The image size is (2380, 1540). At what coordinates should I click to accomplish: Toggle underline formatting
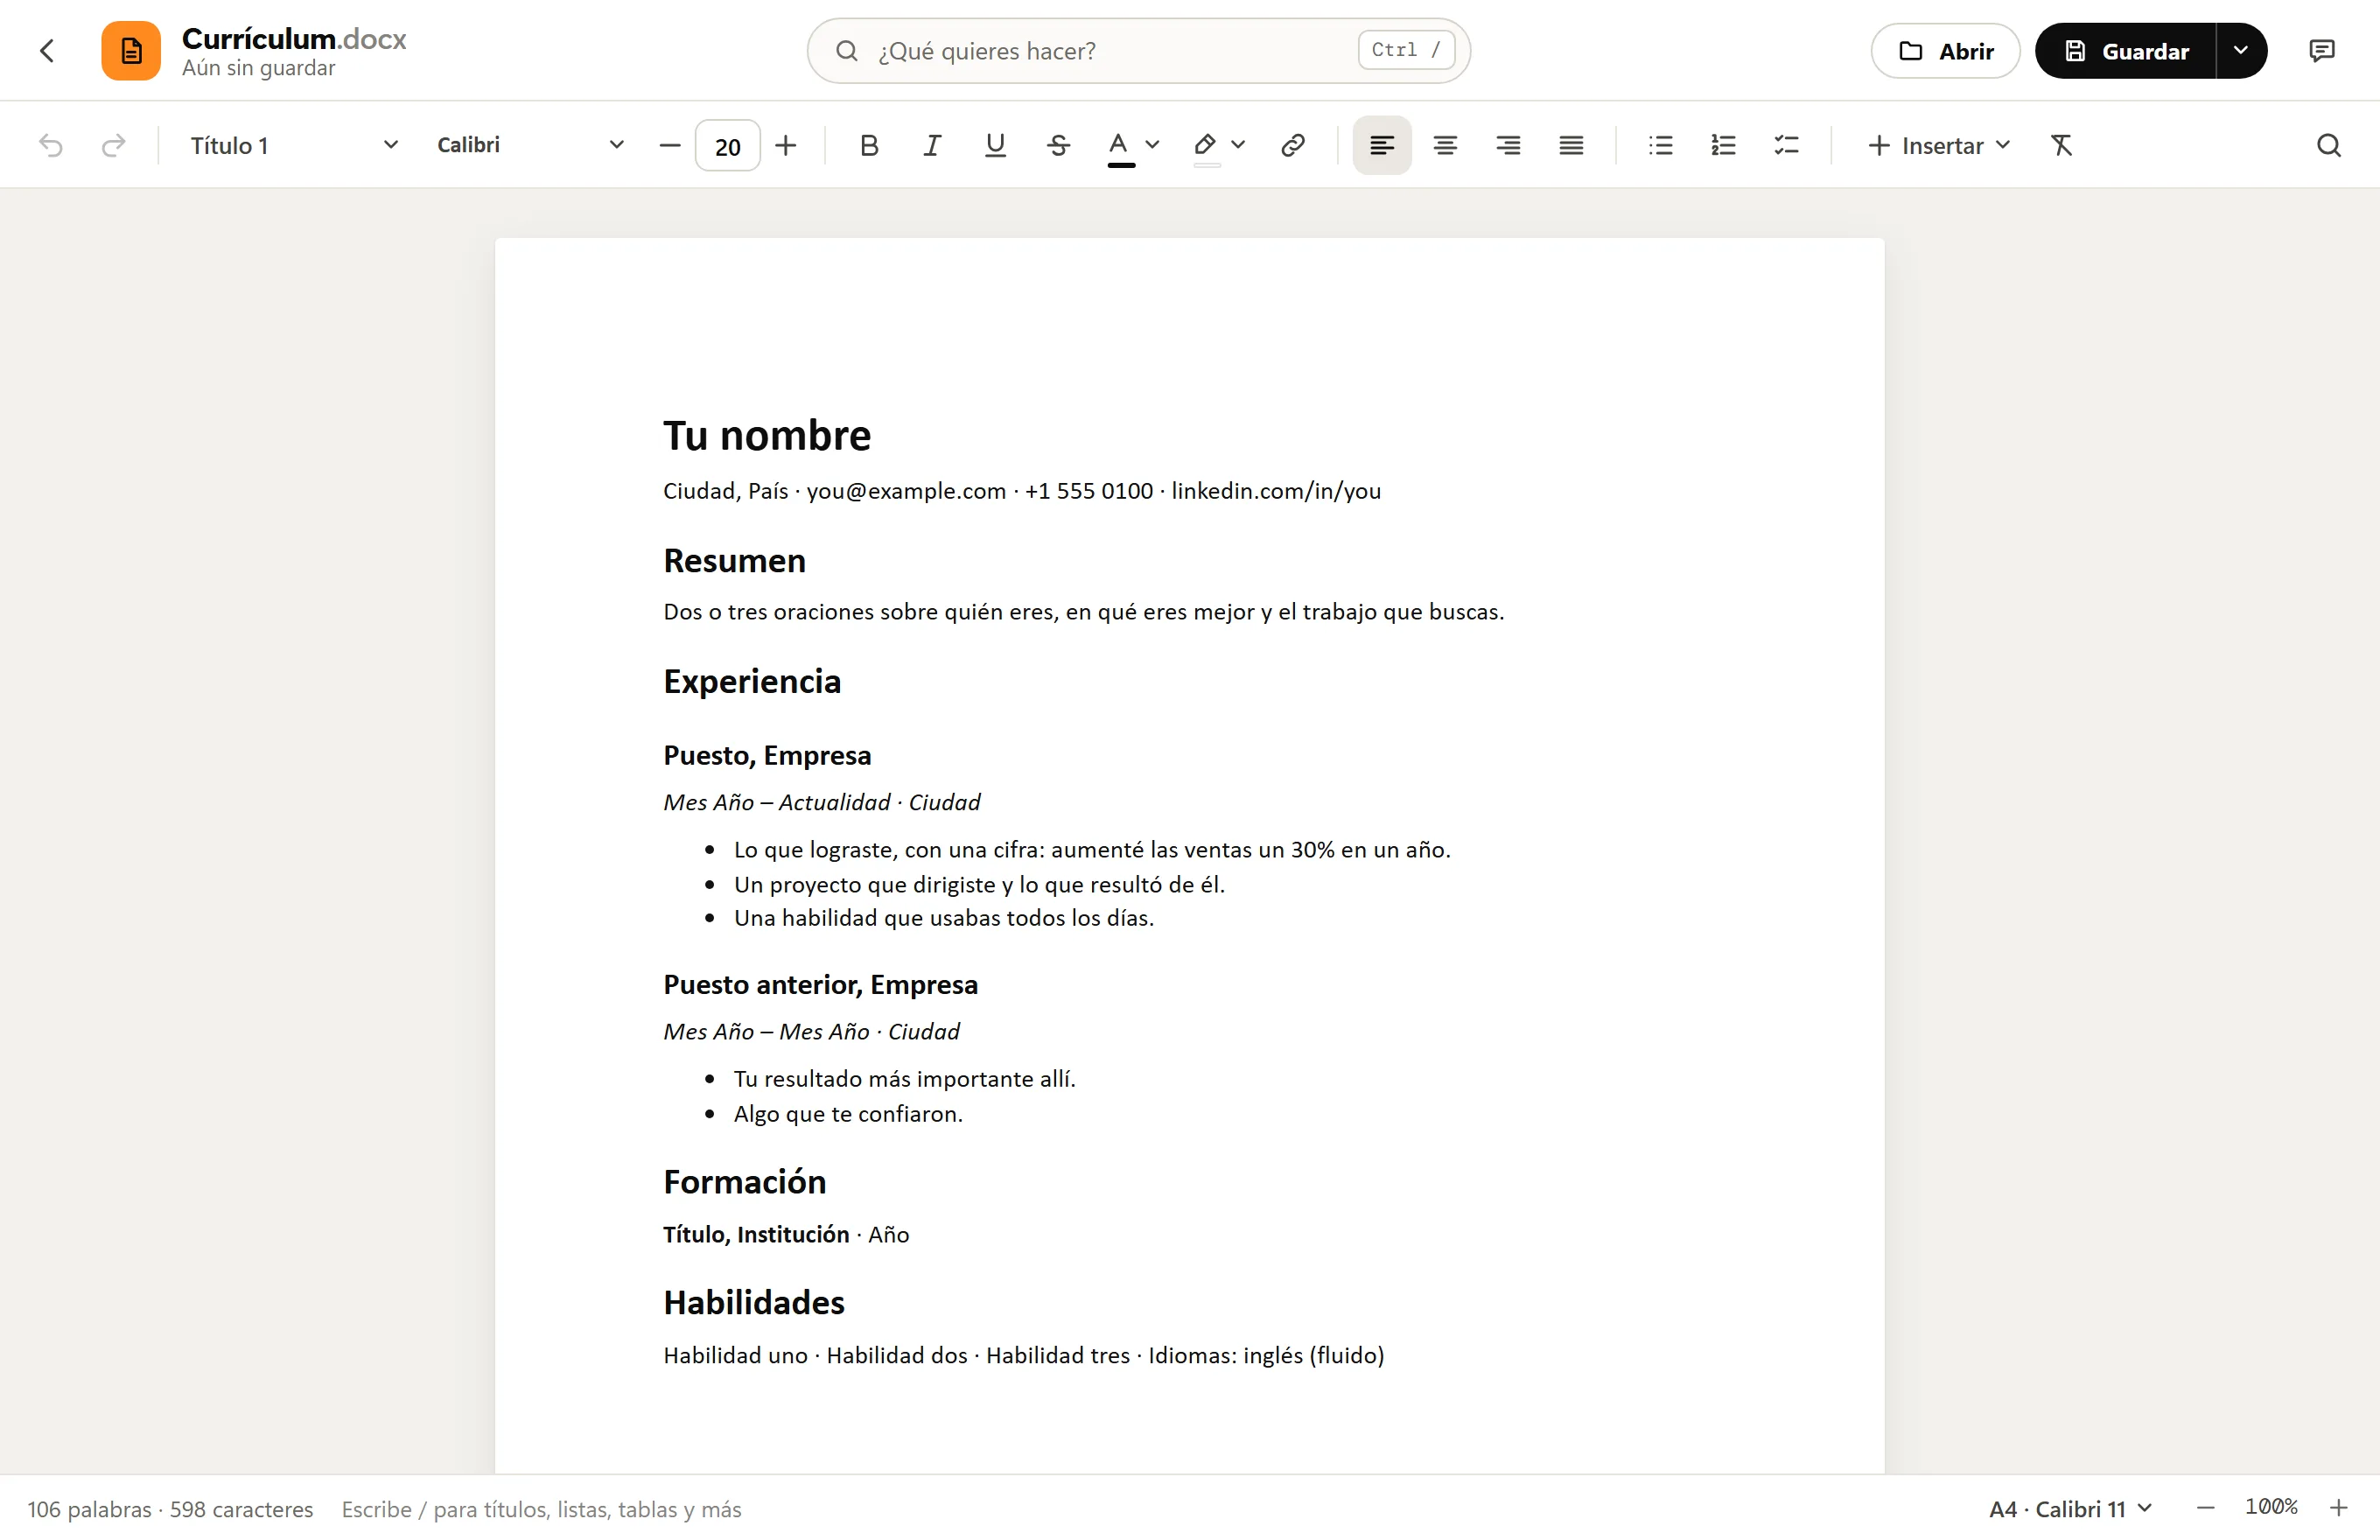click(x=995, y=146)
